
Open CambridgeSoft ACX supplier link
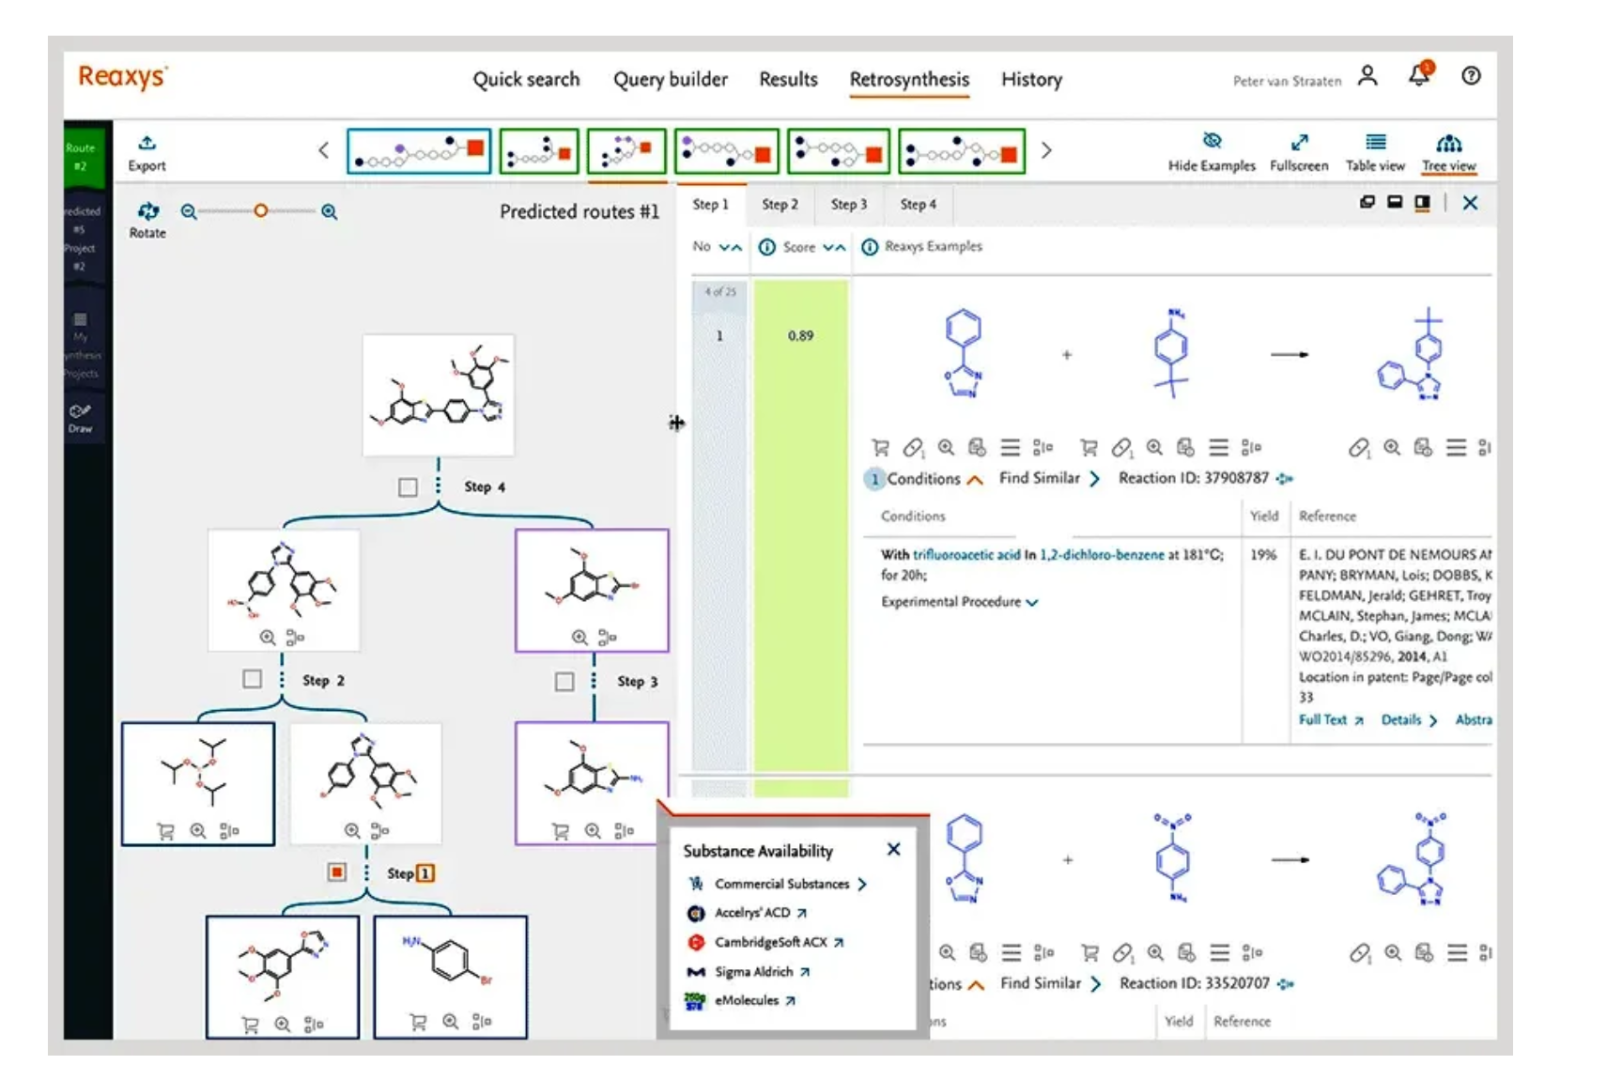[x=779, y=942]
